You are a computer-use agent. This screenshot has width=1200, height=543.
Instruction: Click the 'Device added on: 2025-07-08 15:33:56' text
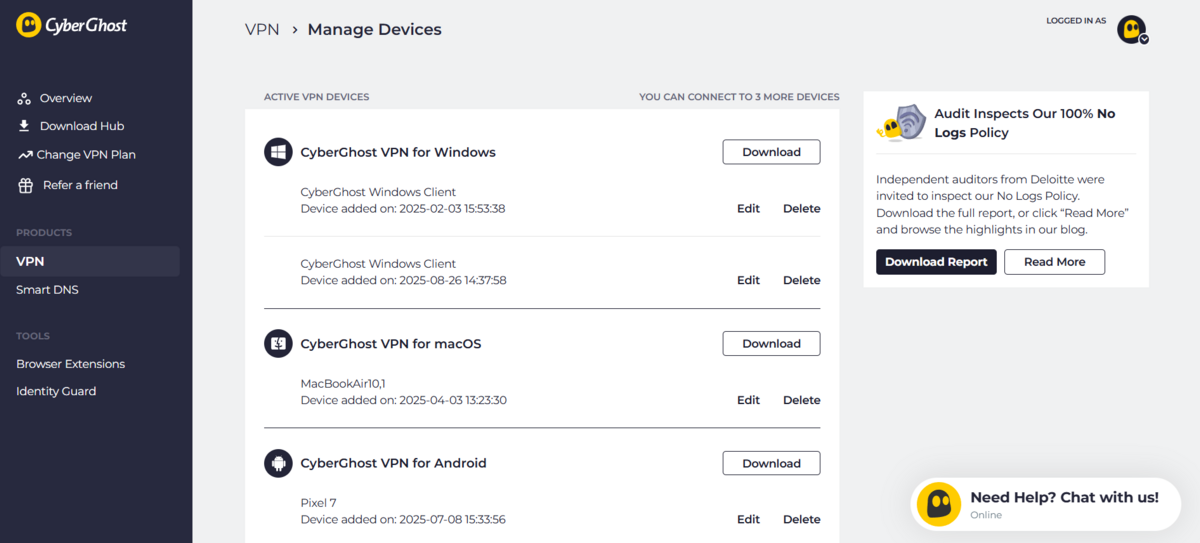403,520
